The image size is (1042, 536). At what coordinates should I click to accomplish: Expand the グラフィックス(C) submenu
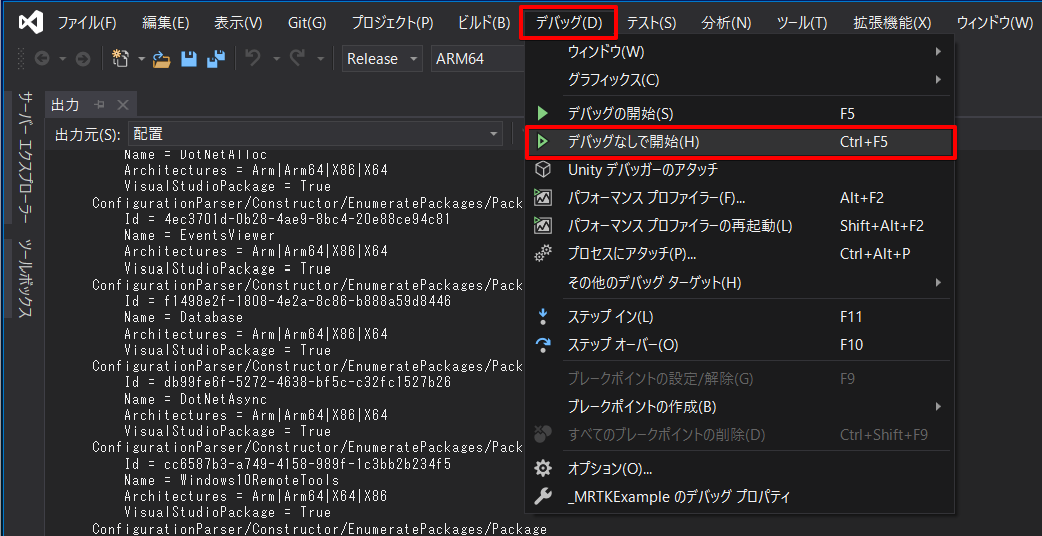point(739,80)
